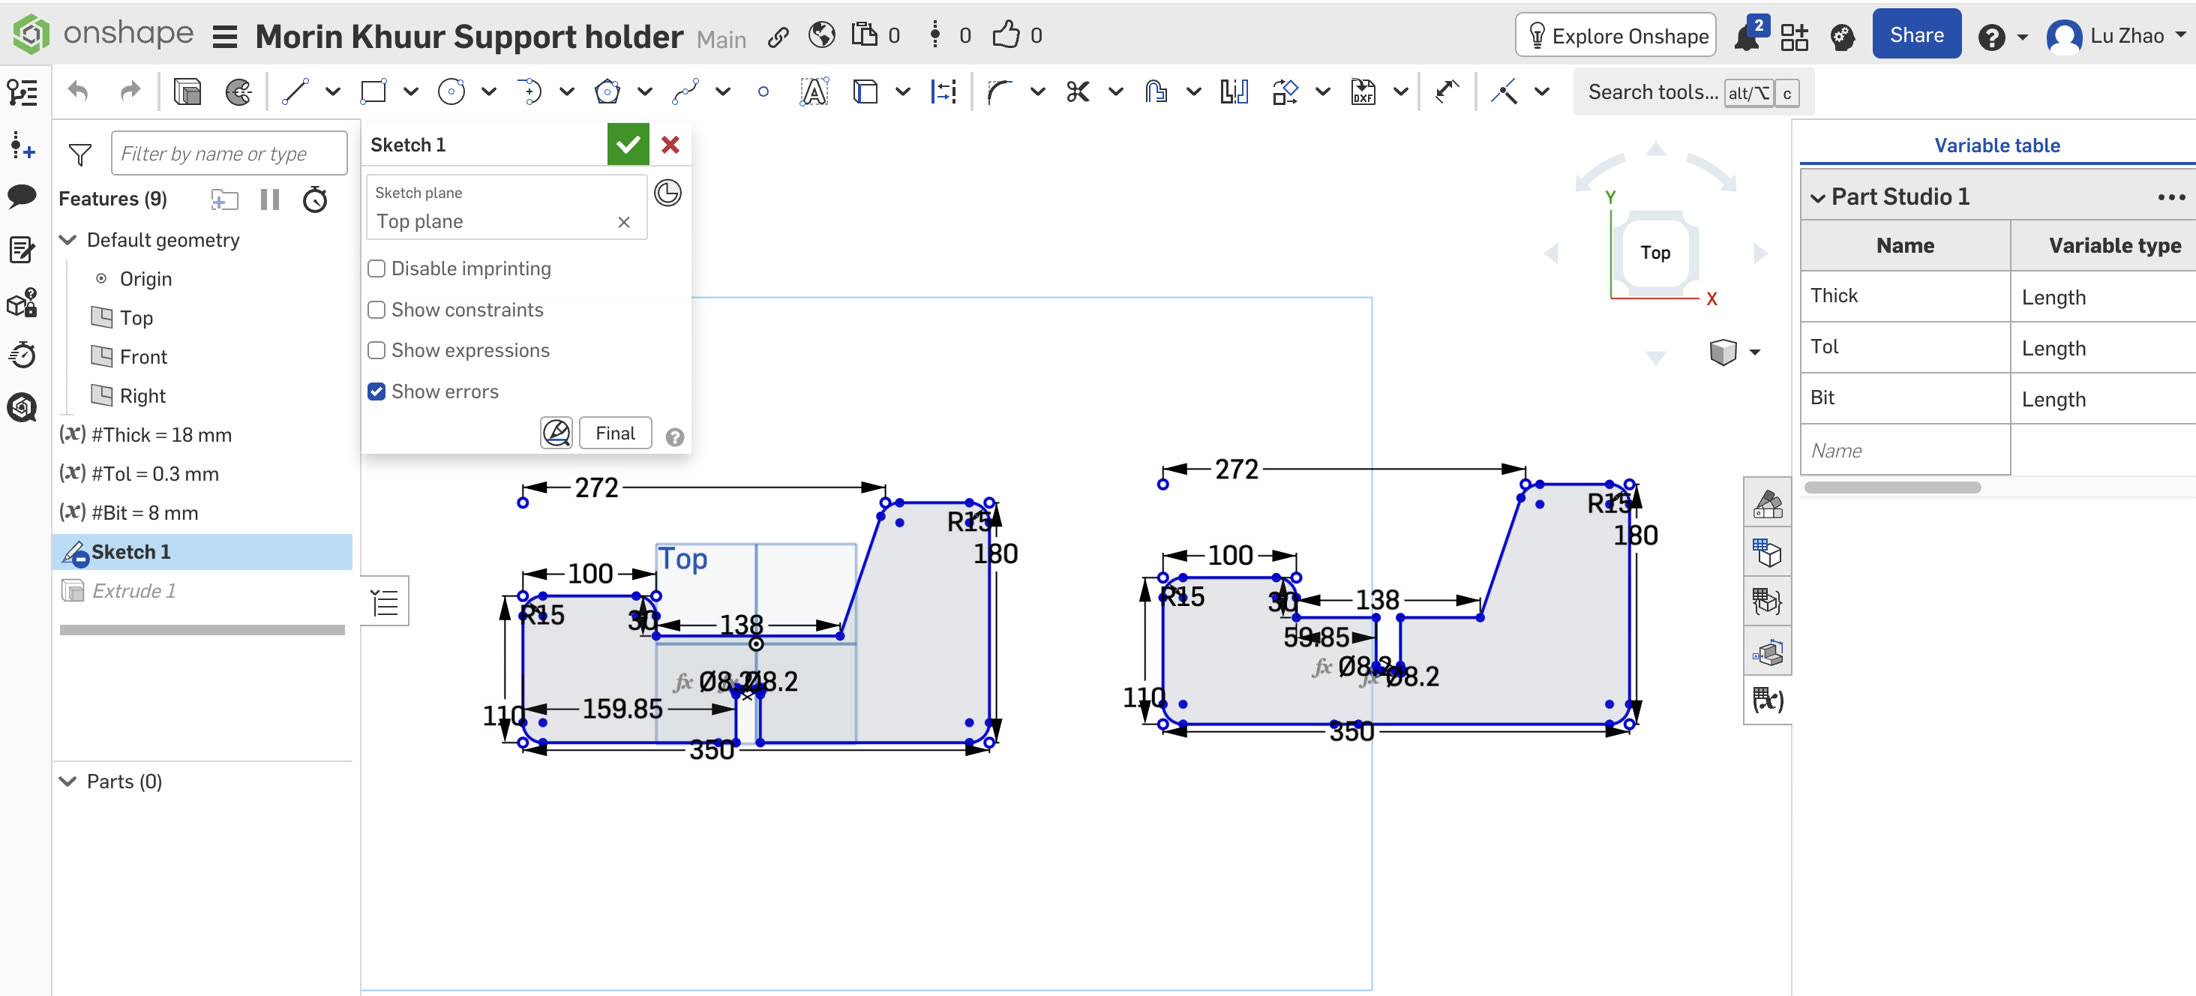Select the Text sketch tool
Screen dimensions: 2196x996
(x=814, y=92)
